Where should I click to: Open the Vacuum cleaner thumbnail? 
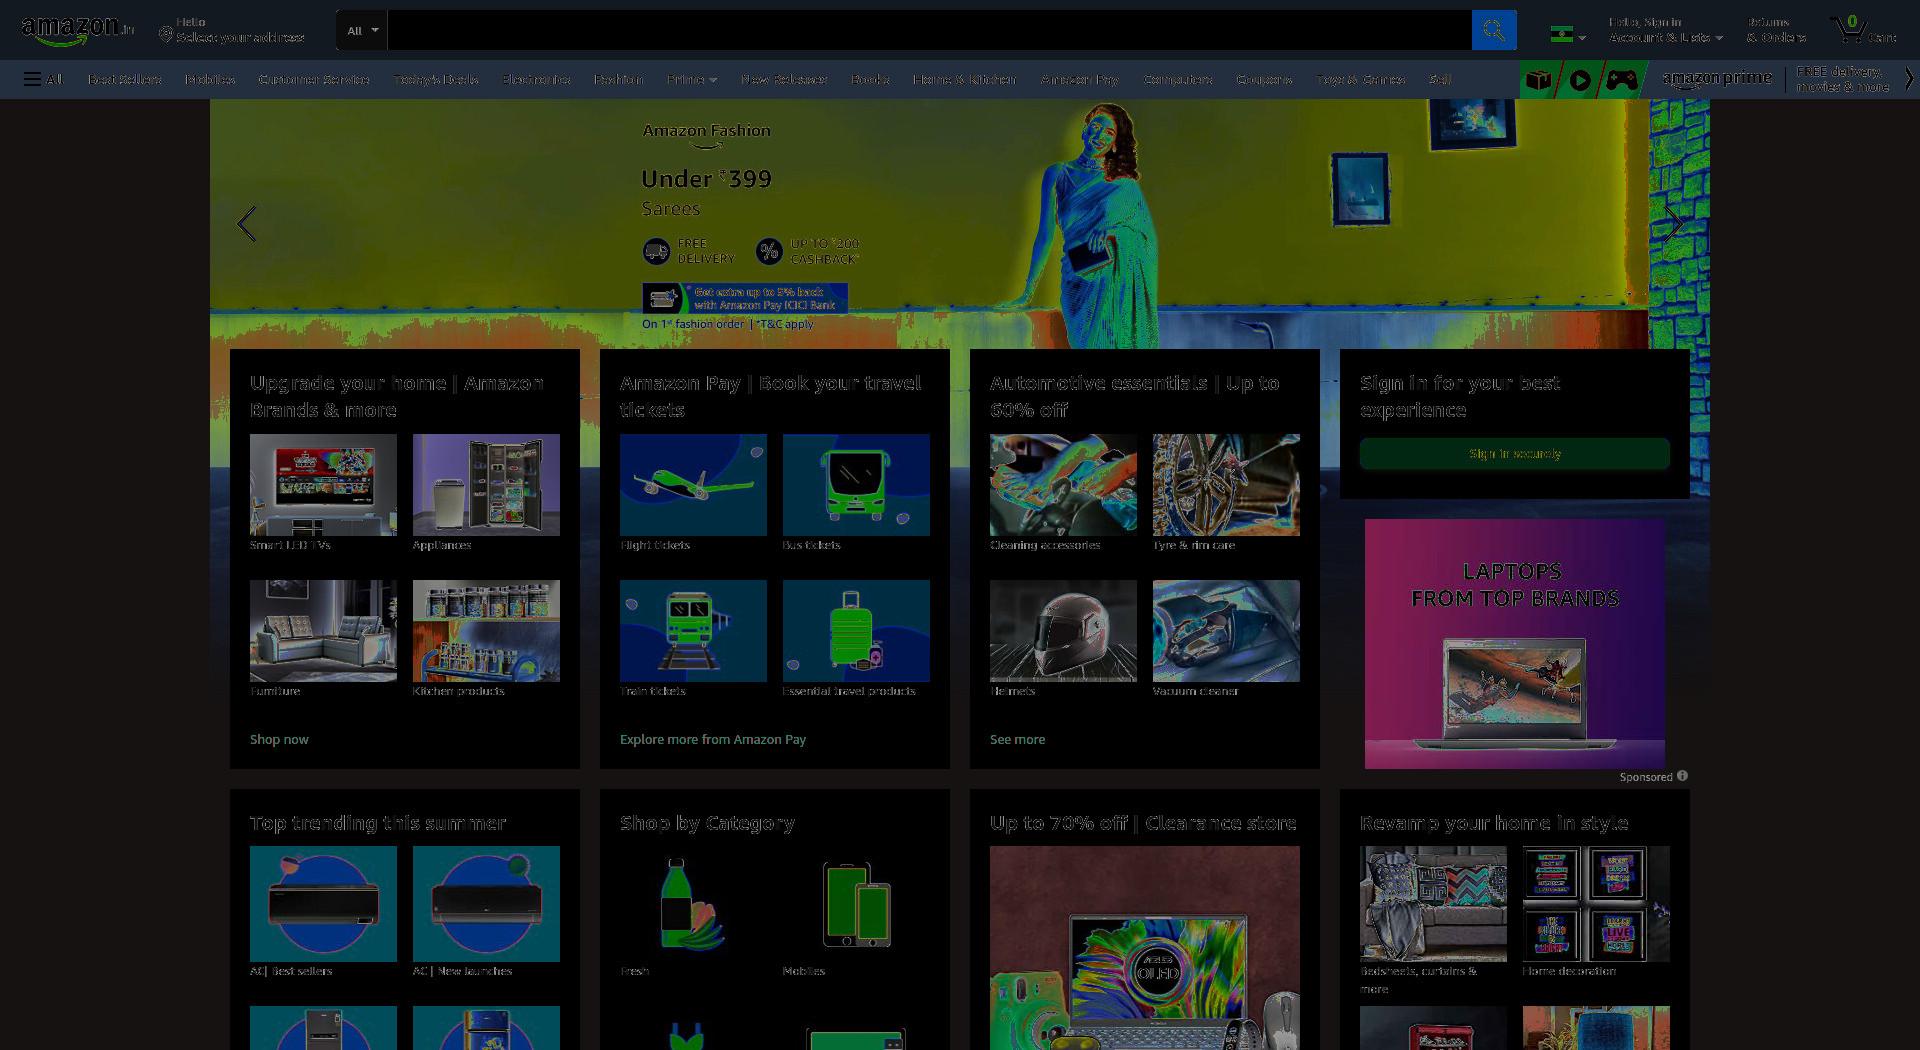(1226, 631)
